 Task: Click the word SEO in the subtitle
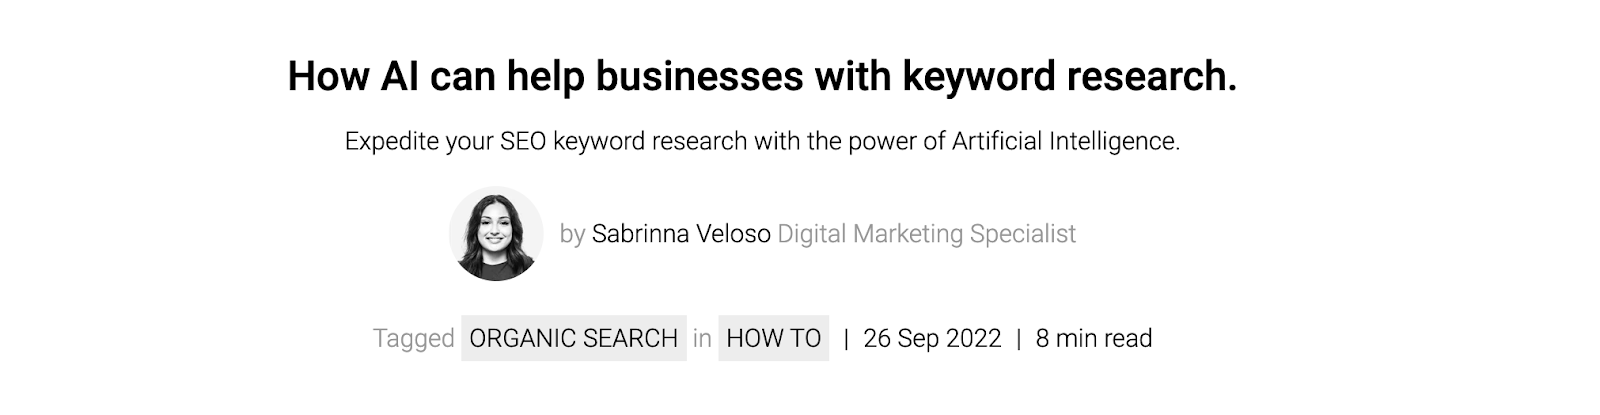(x=523, y=142)
